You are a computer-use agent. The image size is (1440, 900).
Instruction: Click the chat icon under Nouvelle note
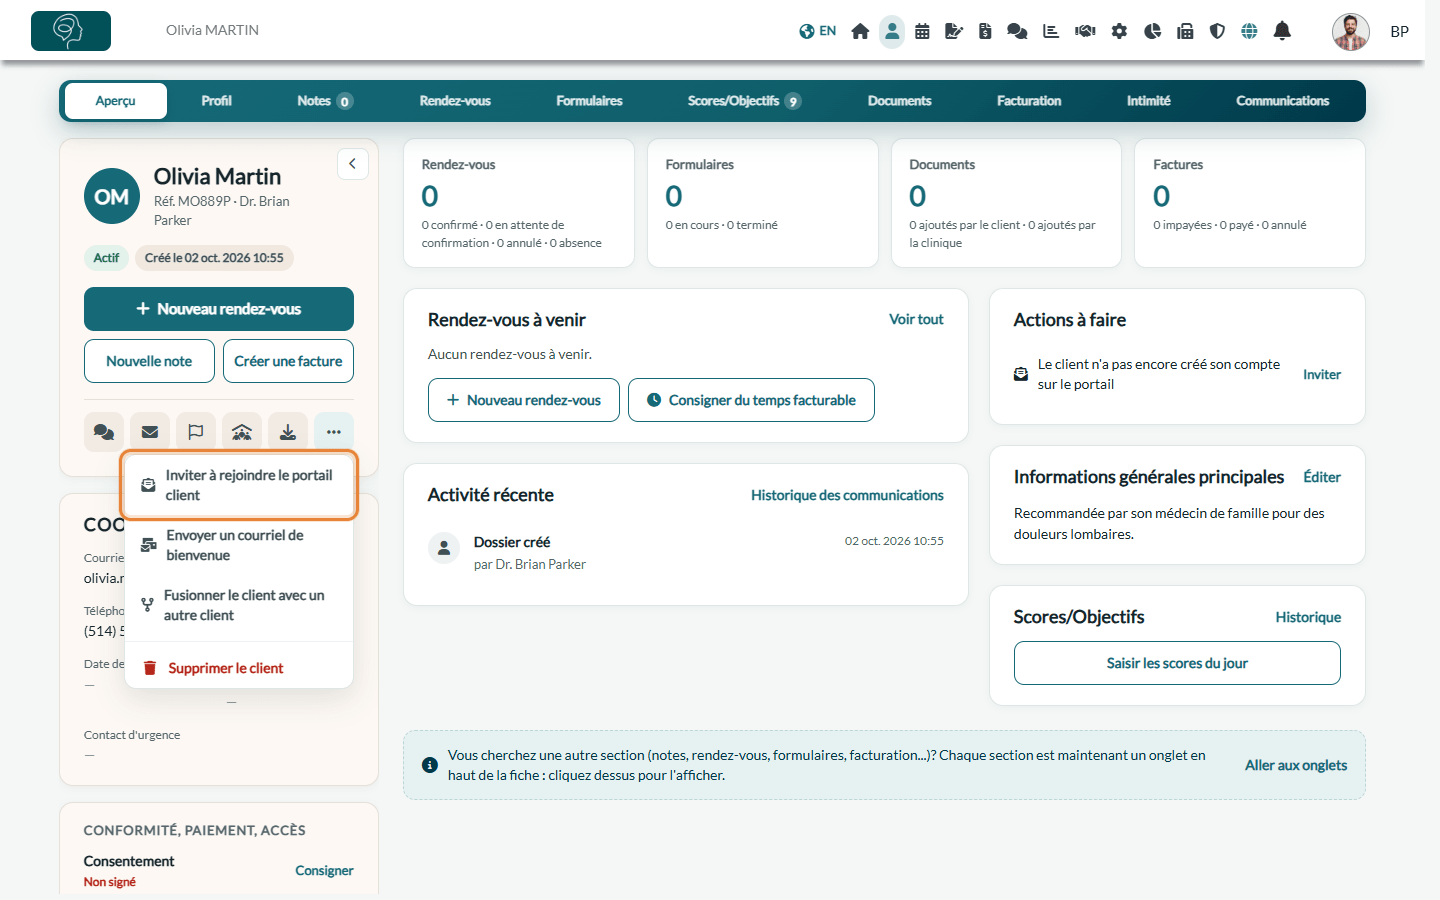(x=104, y=432)
